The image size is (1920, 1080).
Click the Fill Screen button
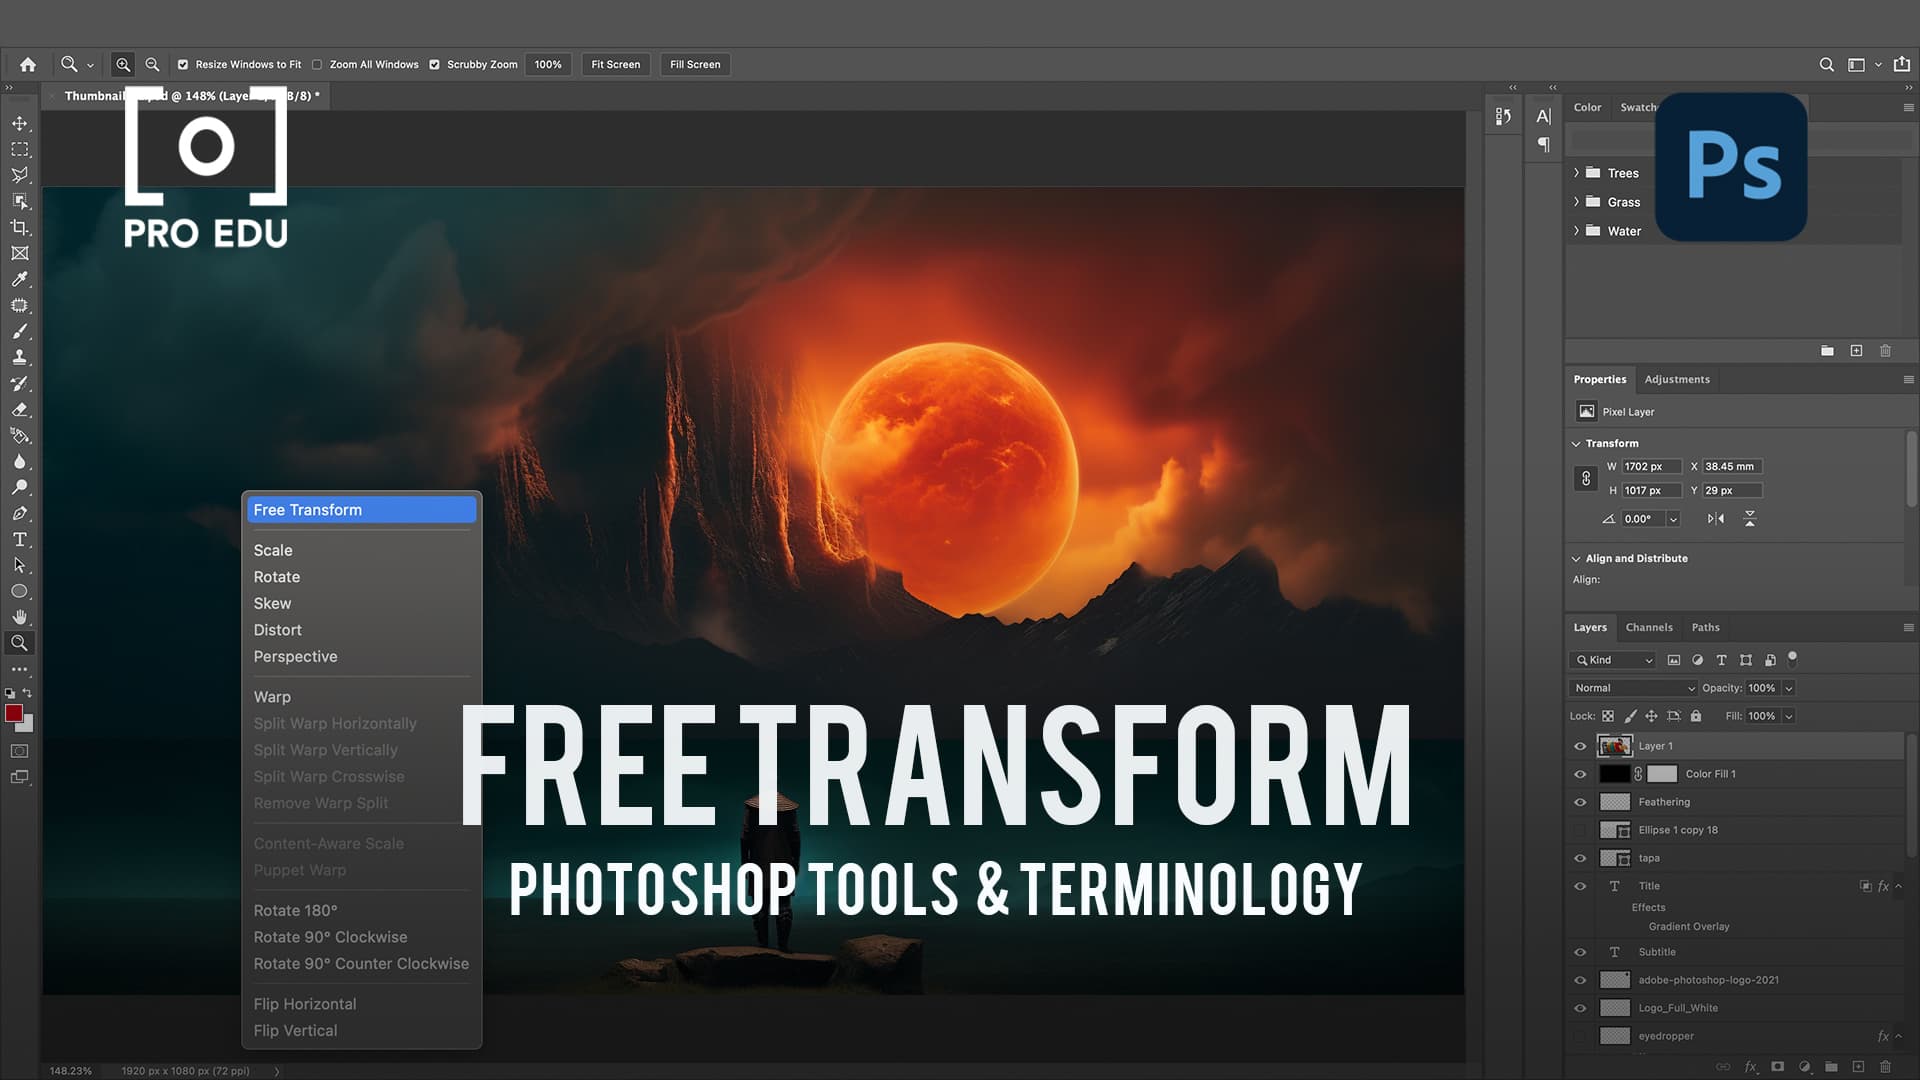(x=695, y=64)
